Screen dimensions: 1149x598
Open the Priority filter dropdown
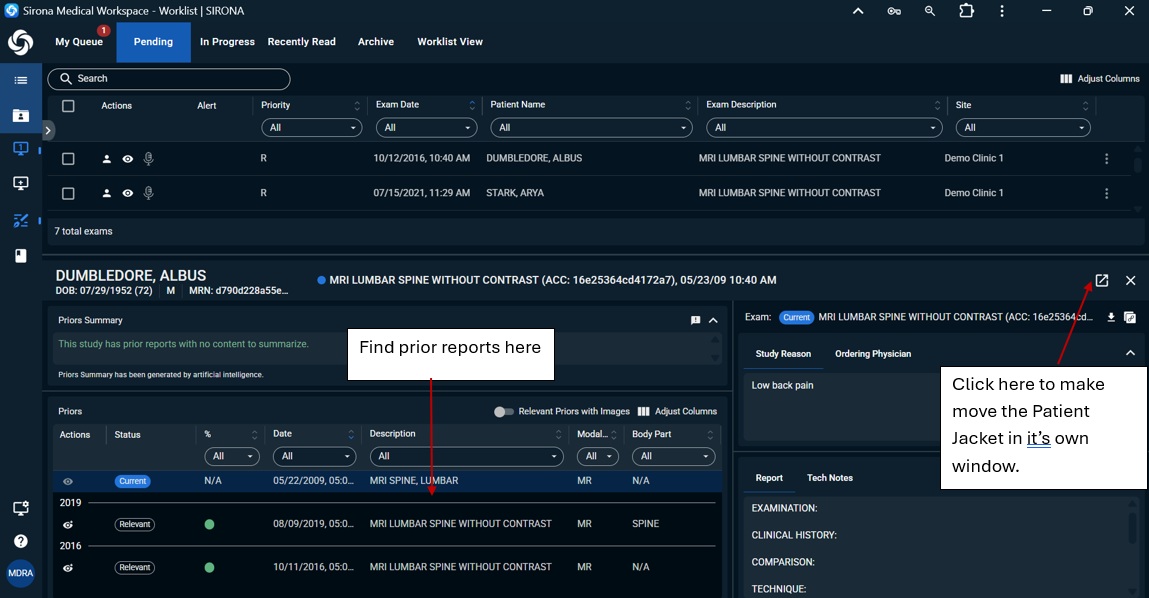pos(311,128)
